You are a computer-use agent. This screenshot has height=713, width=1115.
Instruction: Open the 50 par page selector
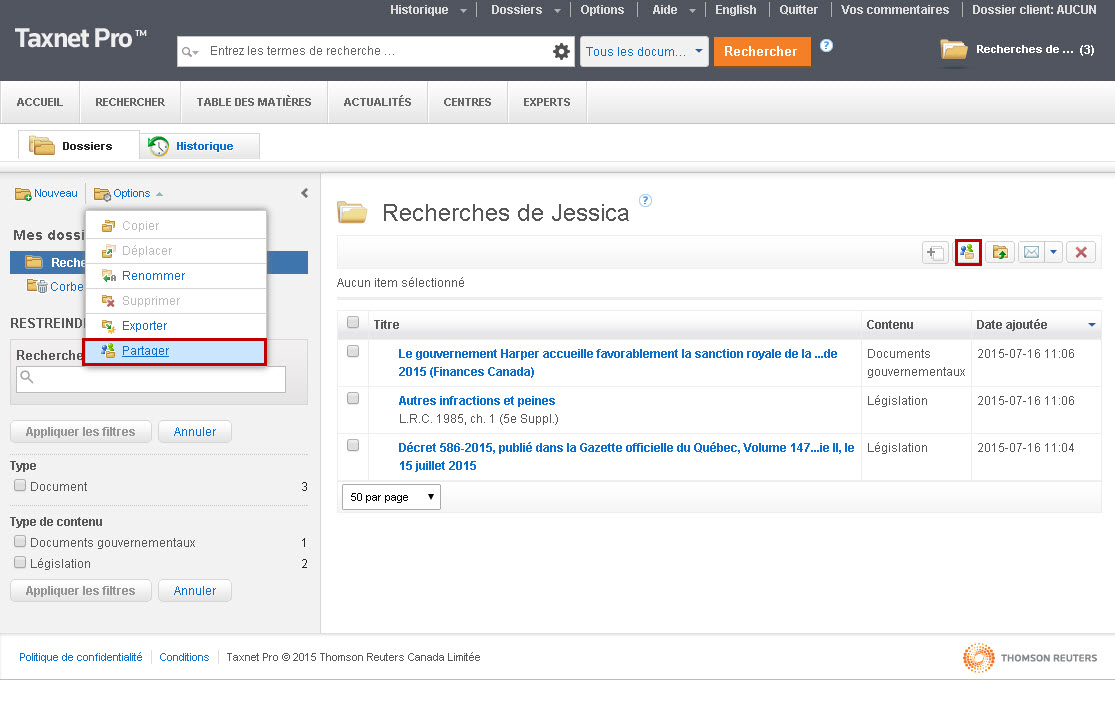tap(391, 497)
